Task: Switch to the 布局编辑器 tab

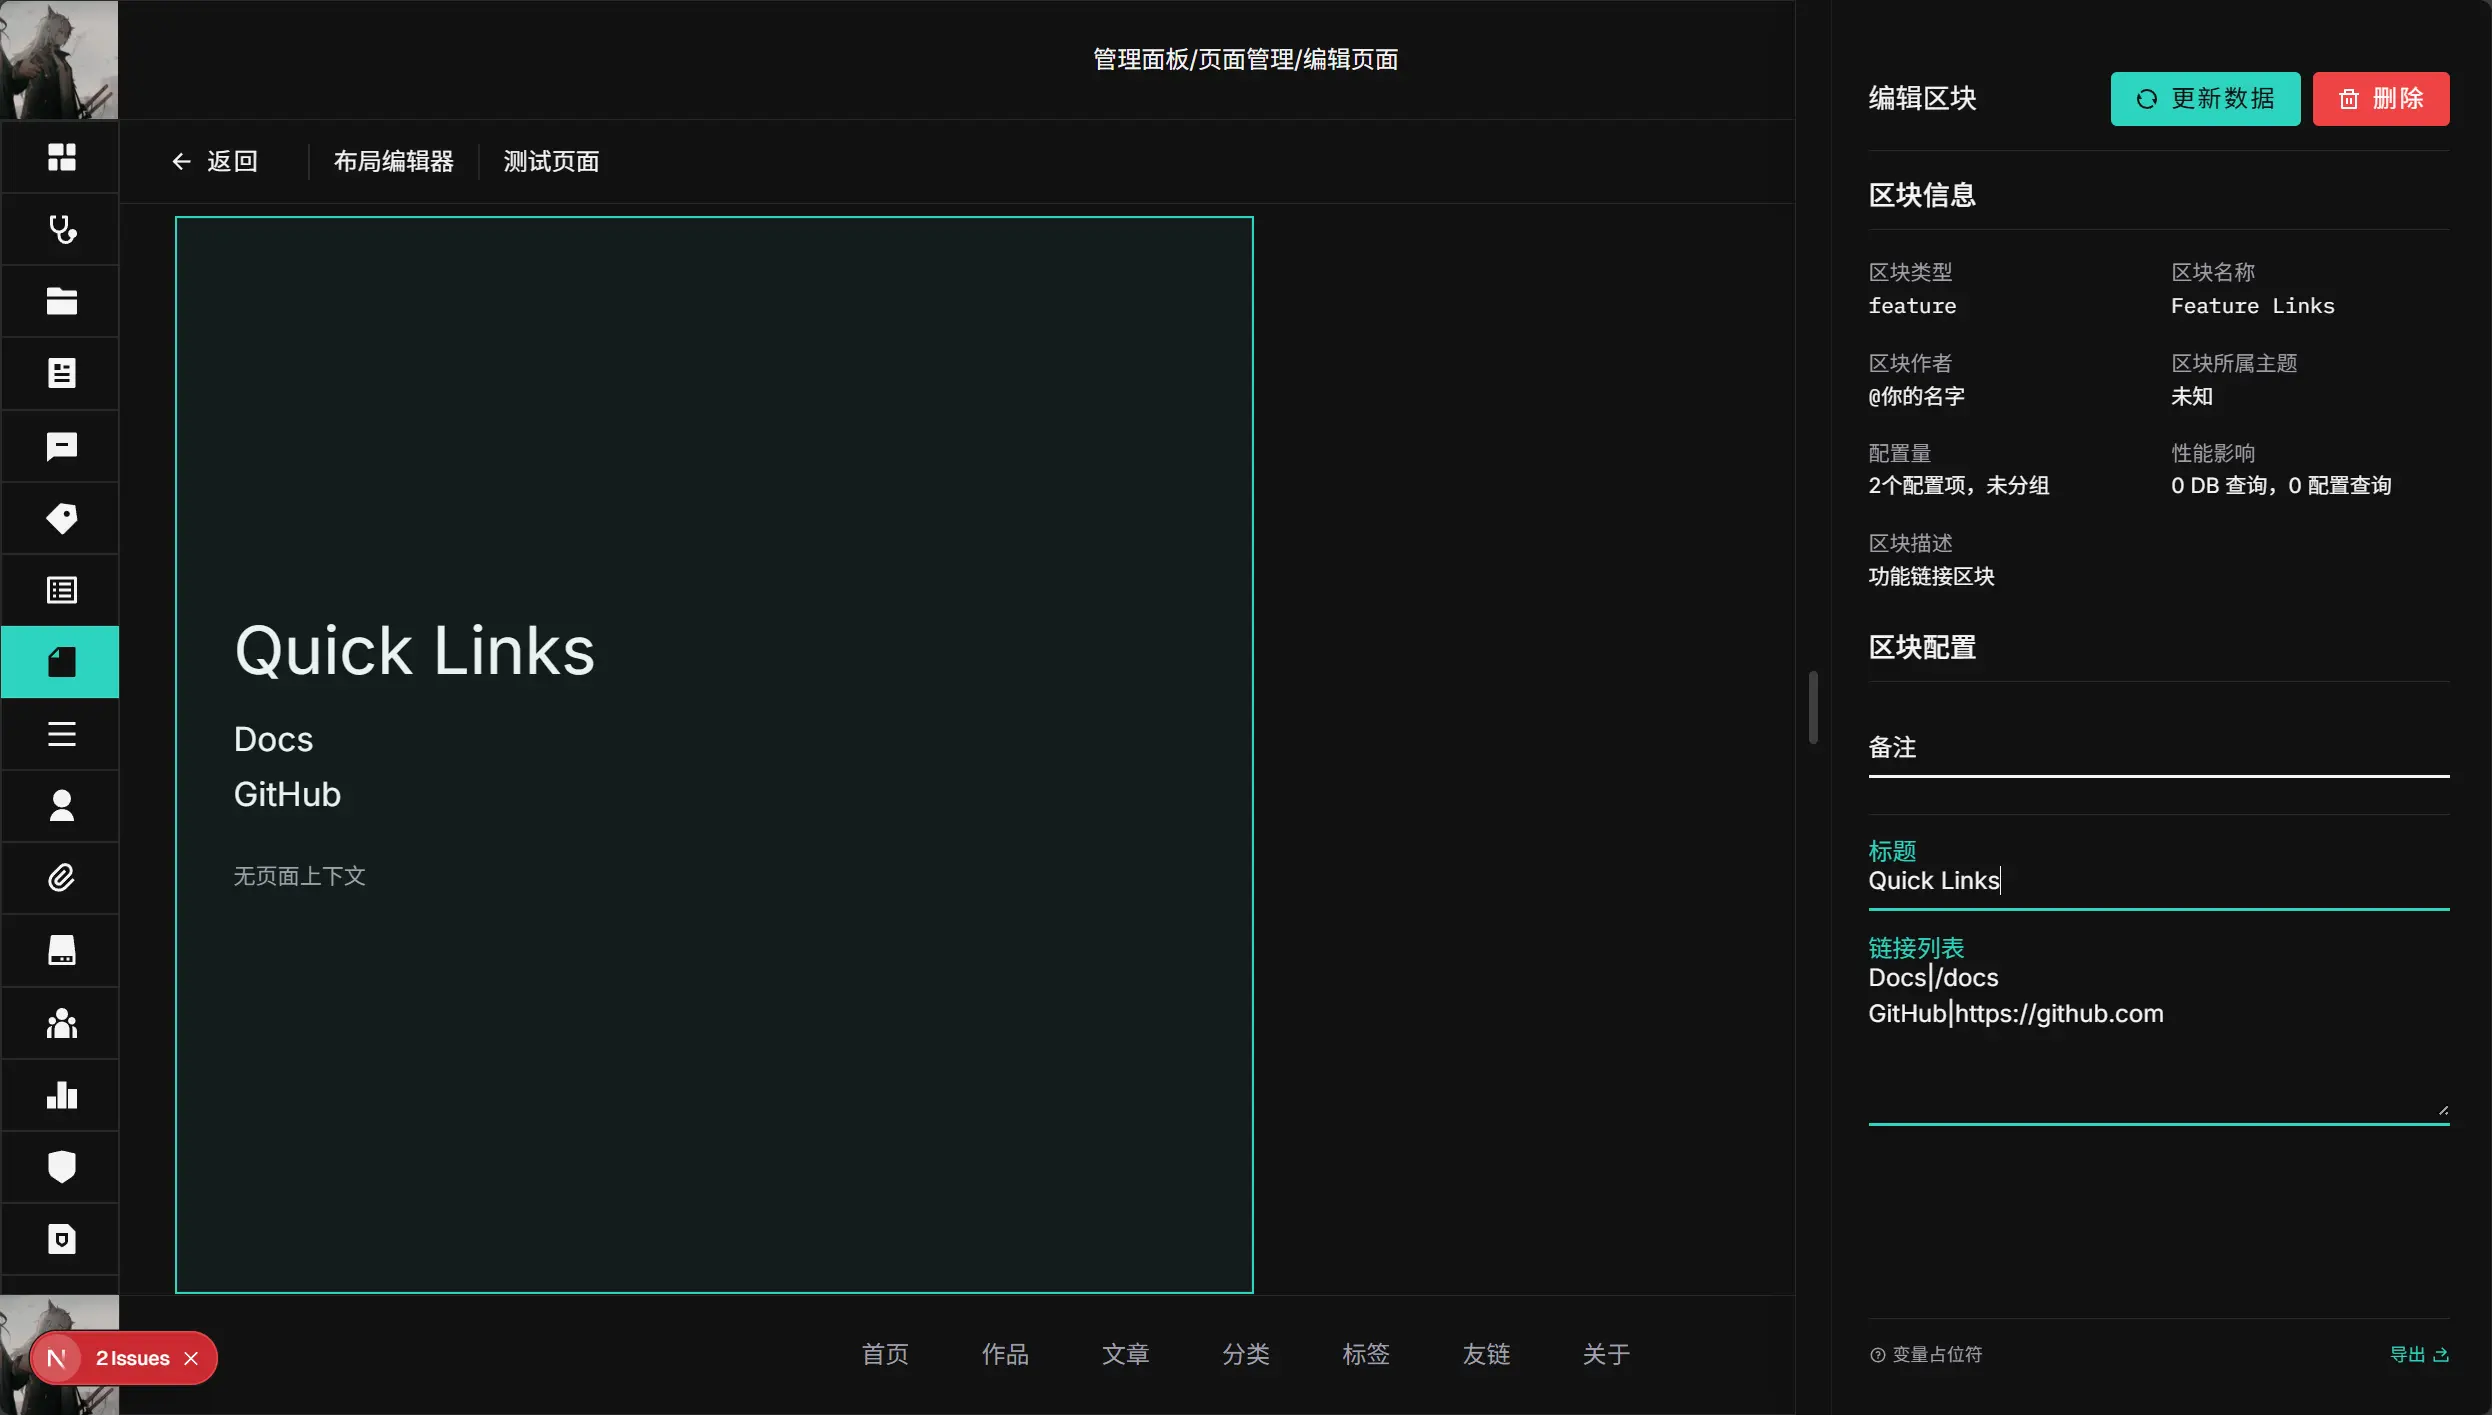Action: point(393,161)
